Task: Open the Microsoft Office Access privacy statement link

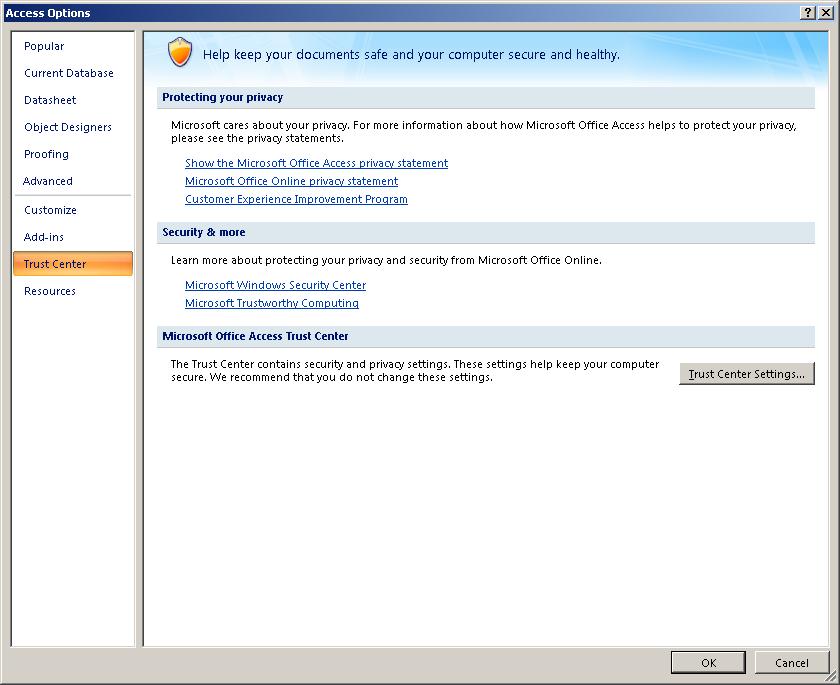Action: [x=316, y=163]
